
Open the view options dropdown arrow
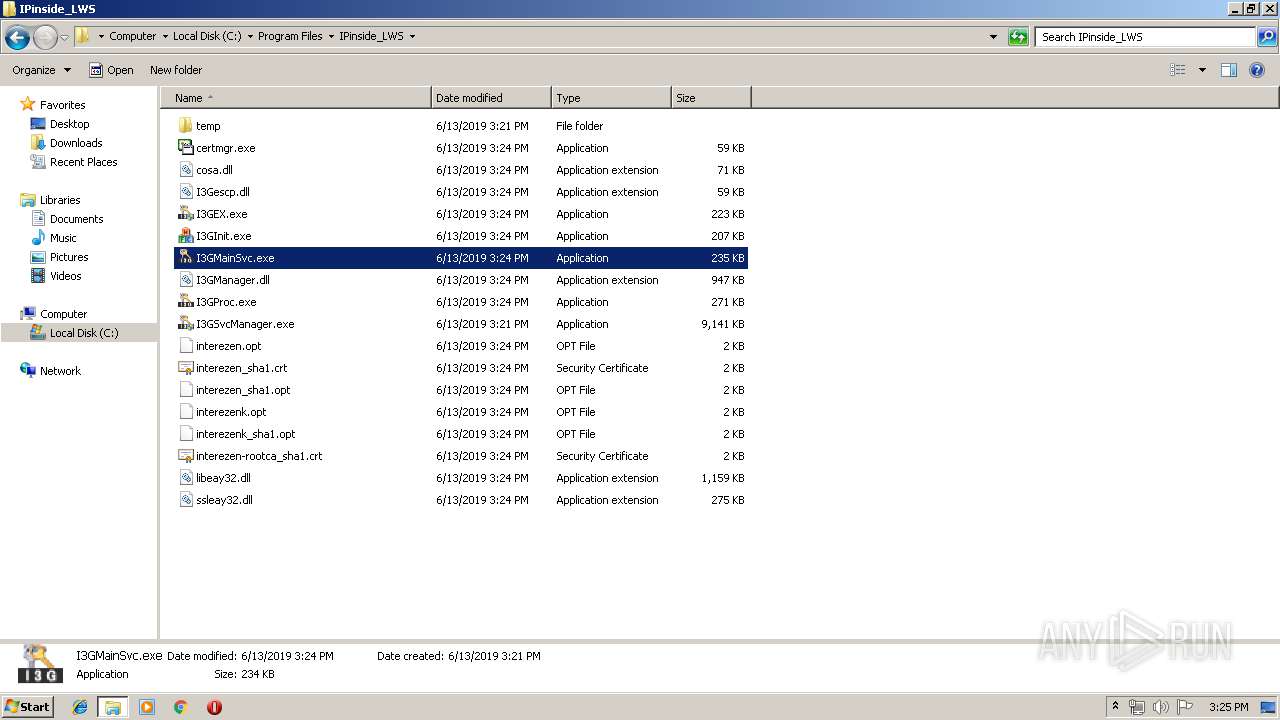tap(1202, 70)
